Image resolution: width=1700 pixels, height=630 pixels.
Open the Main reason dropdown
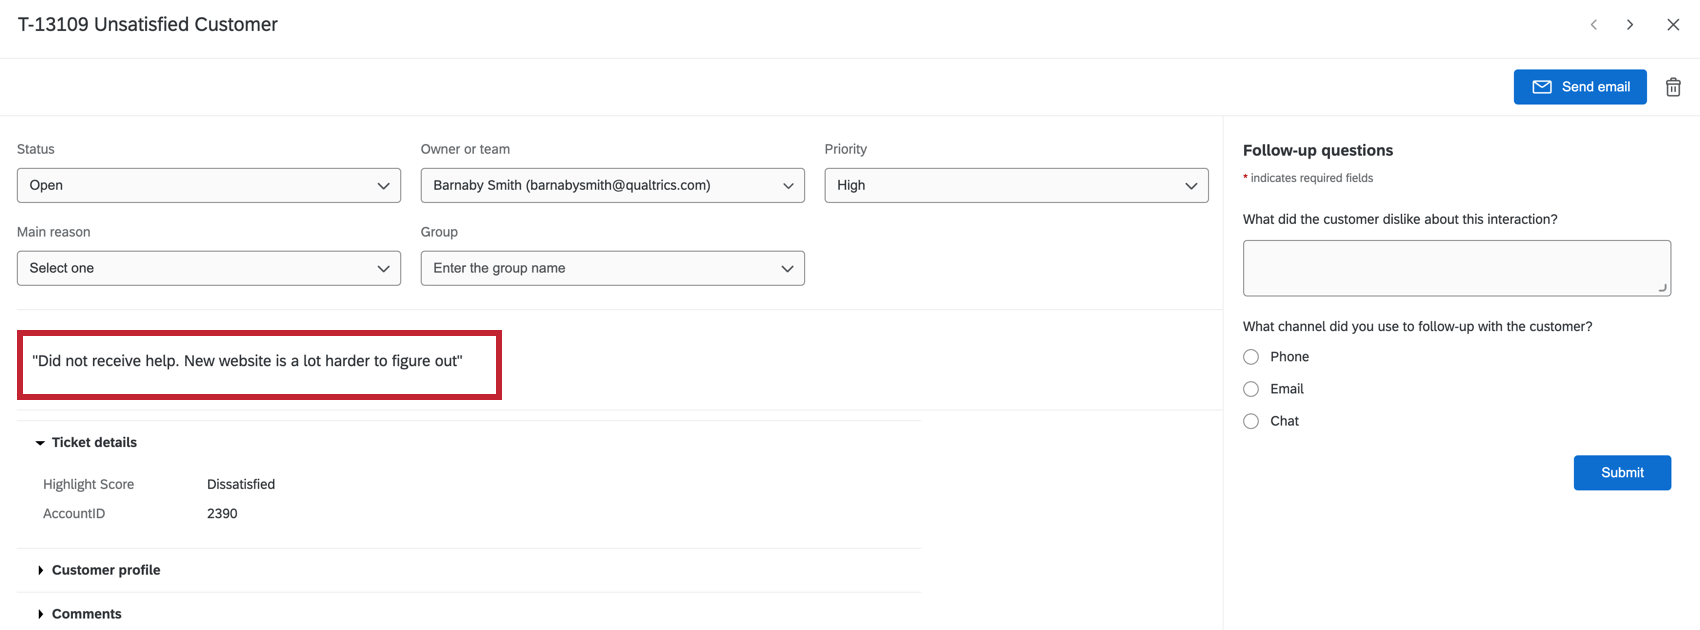pyautogui.click(x=209, y=268)
